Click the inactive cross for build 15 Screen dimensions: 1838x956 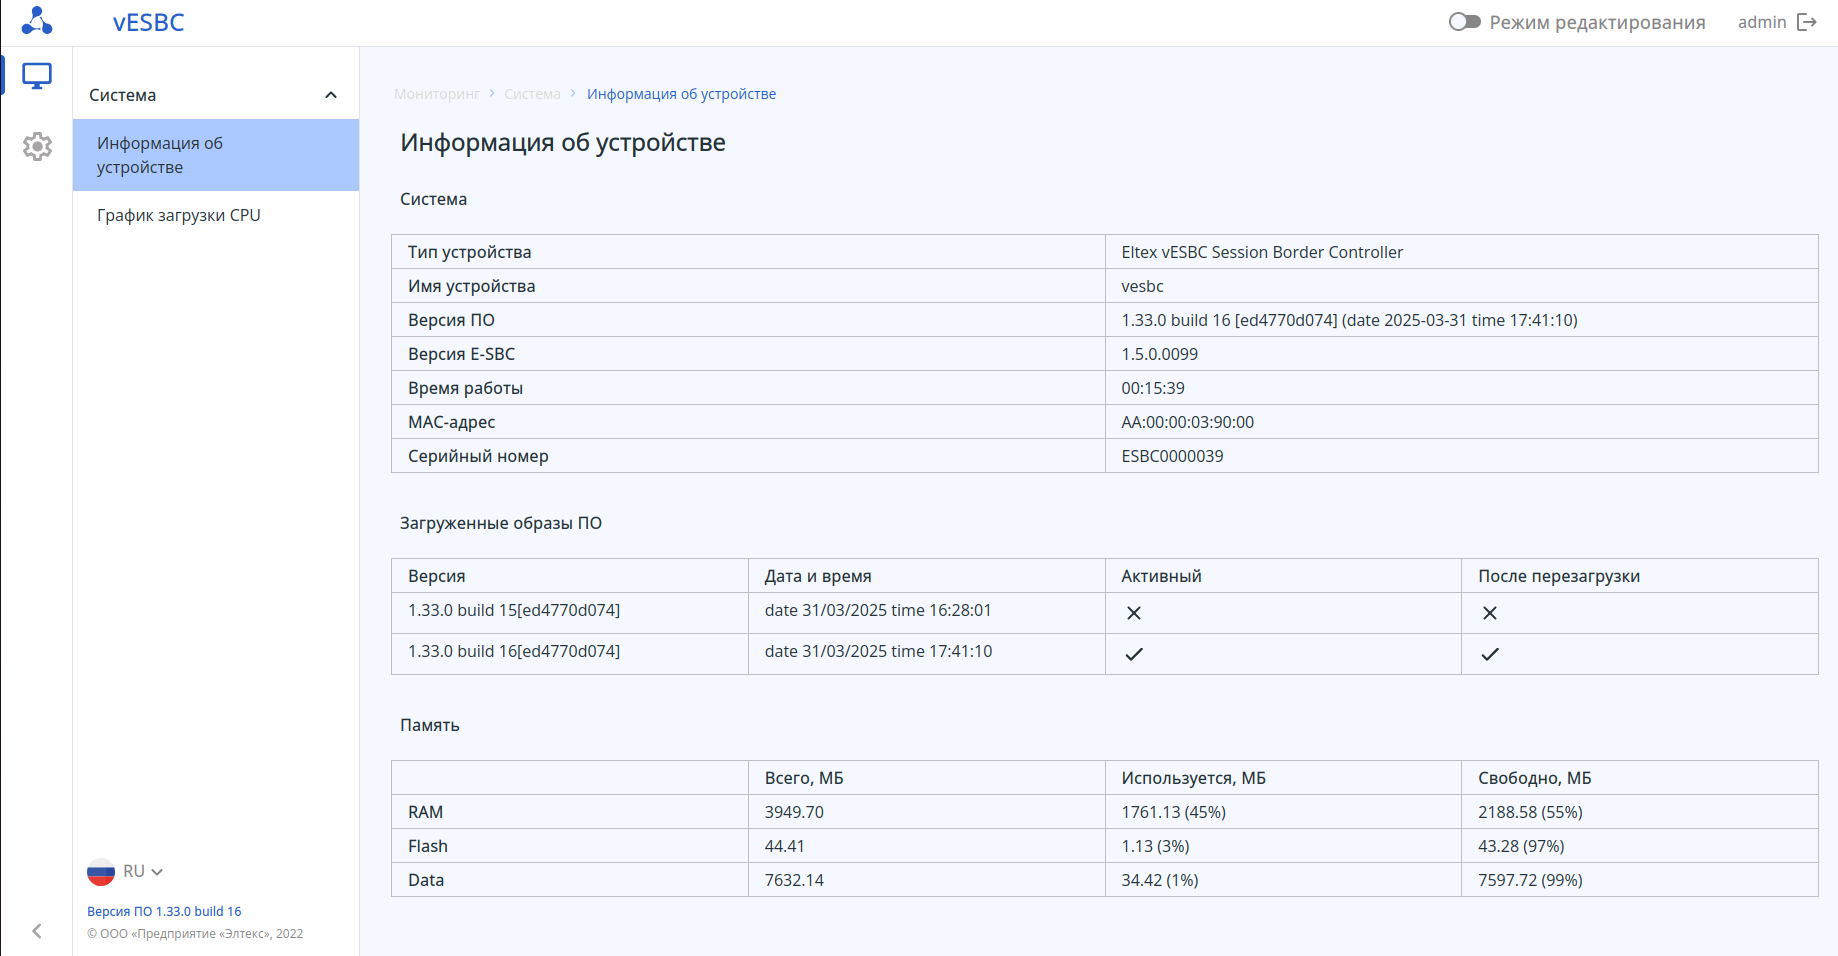[1134, 613]
